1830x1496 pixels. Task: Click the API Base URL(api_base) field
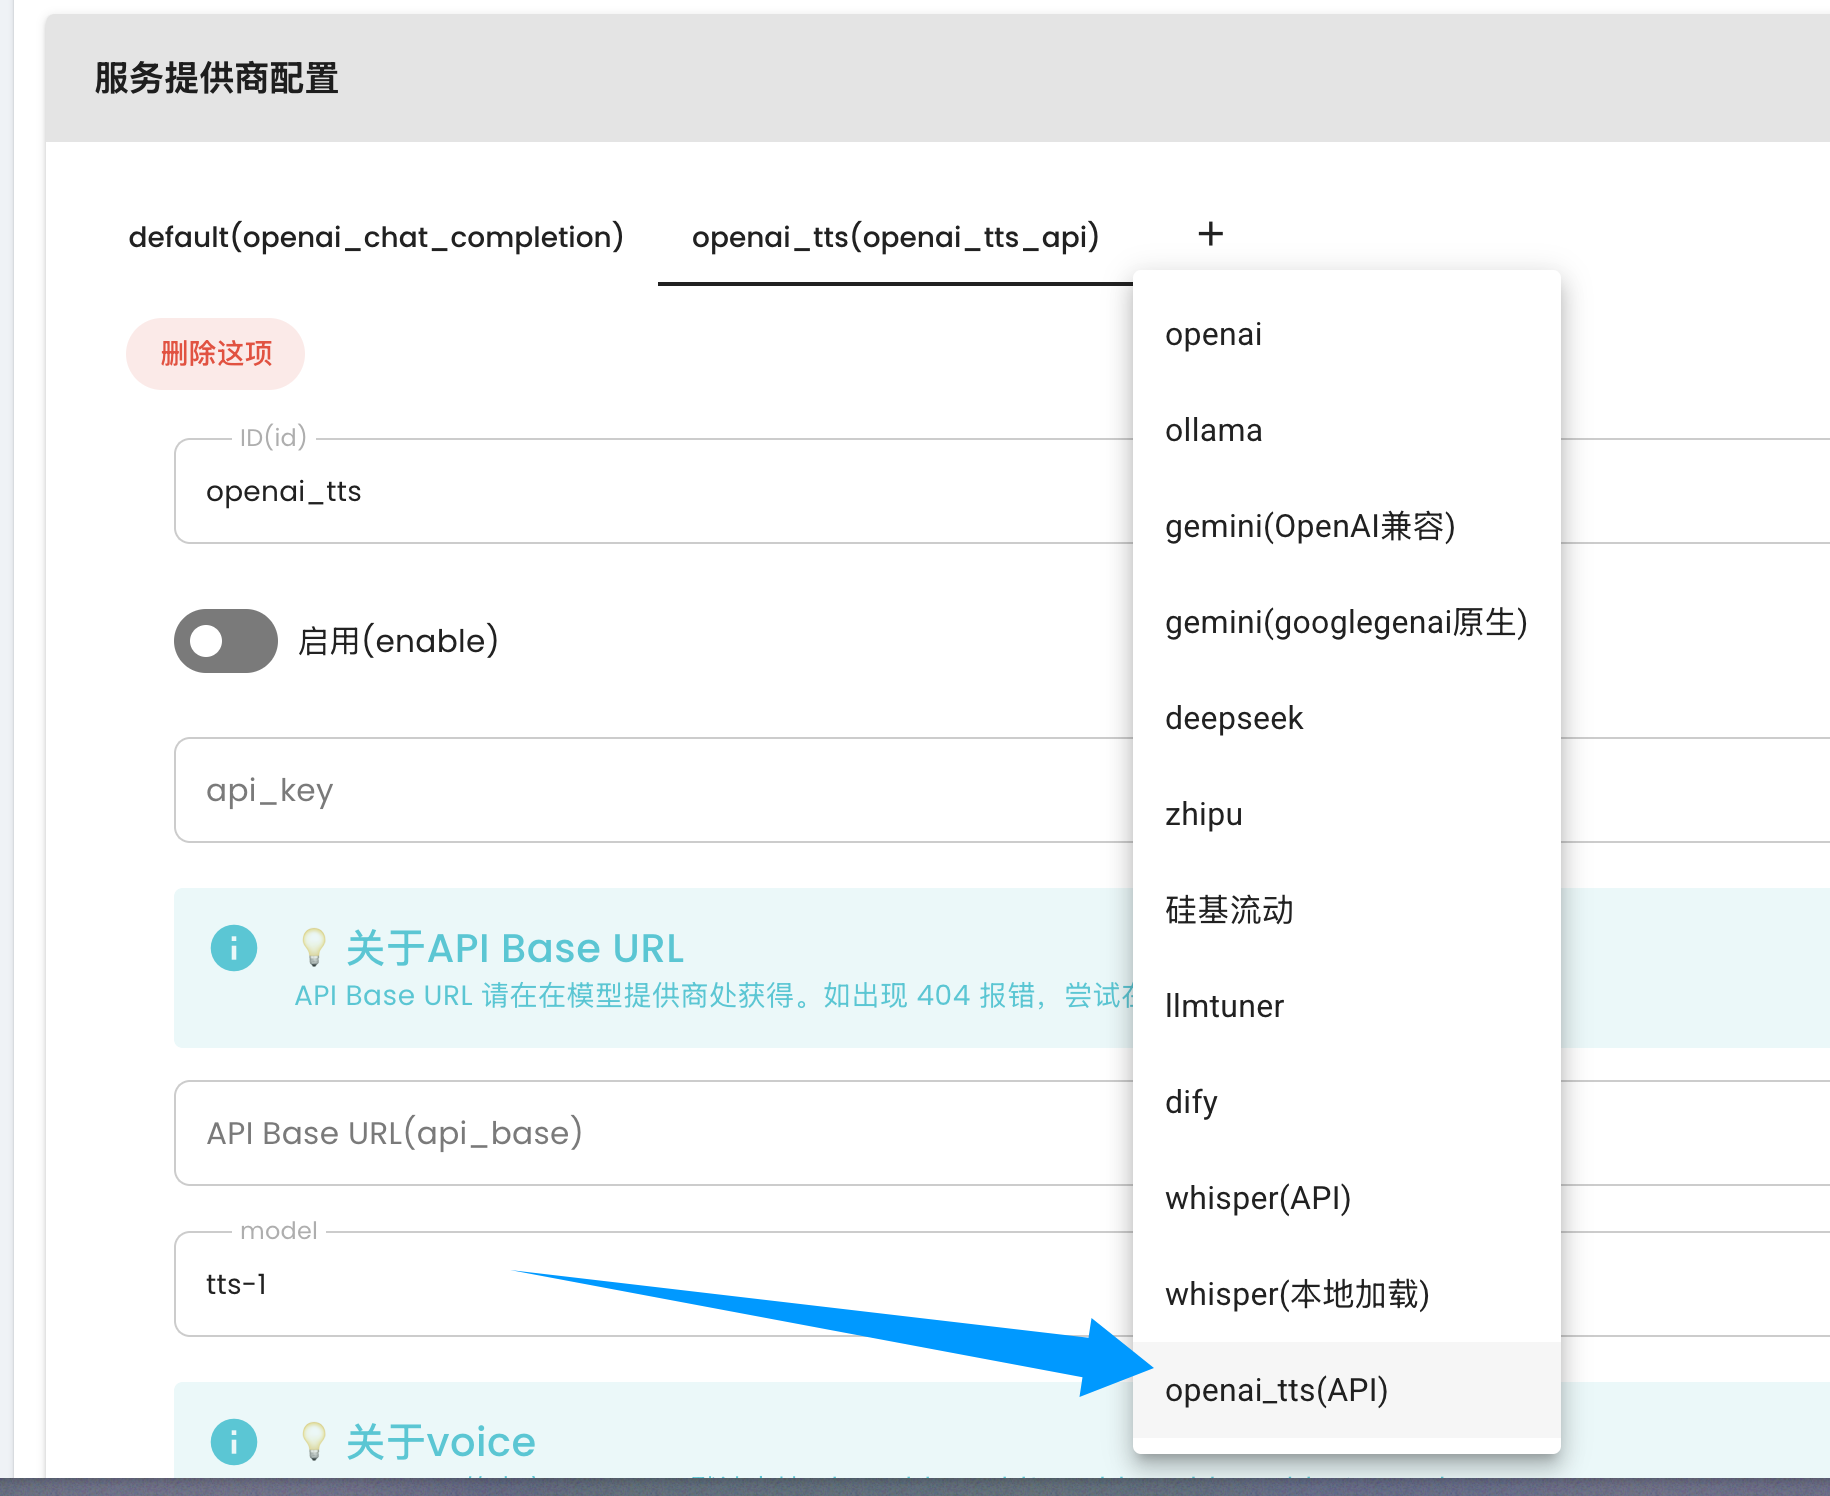click(650, 1133)
